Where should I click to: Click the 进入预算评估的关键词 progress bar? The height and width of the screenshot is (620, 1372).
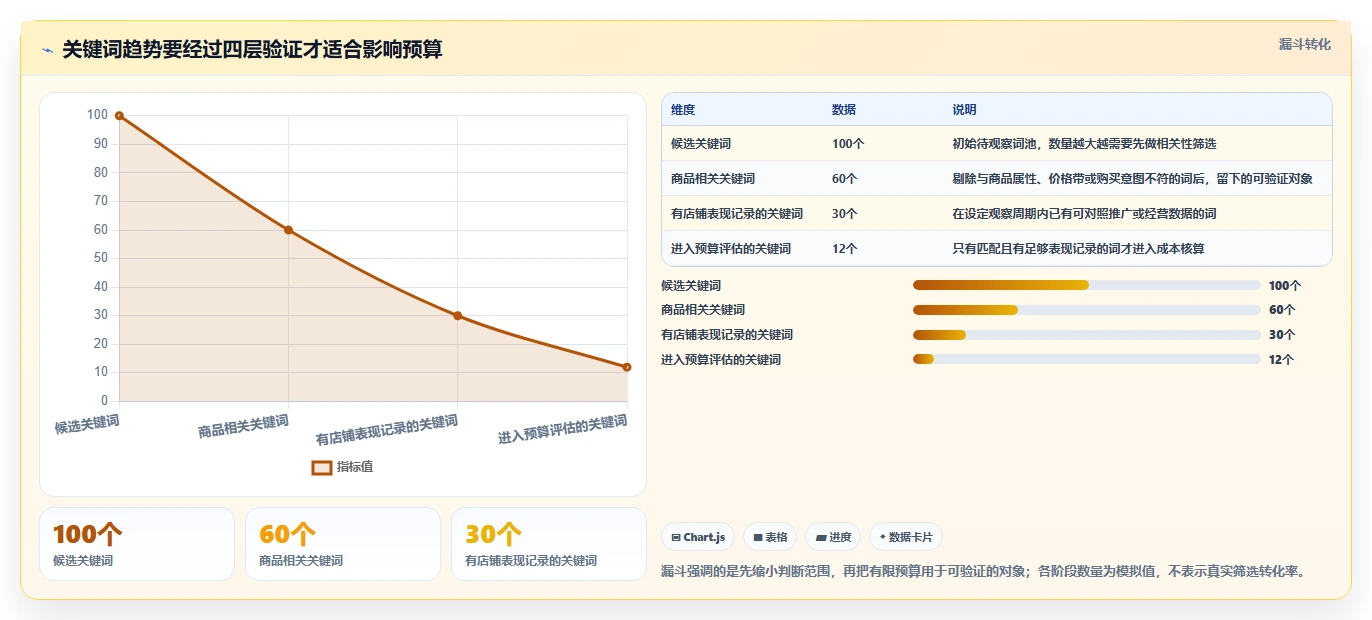point(1087,359)
